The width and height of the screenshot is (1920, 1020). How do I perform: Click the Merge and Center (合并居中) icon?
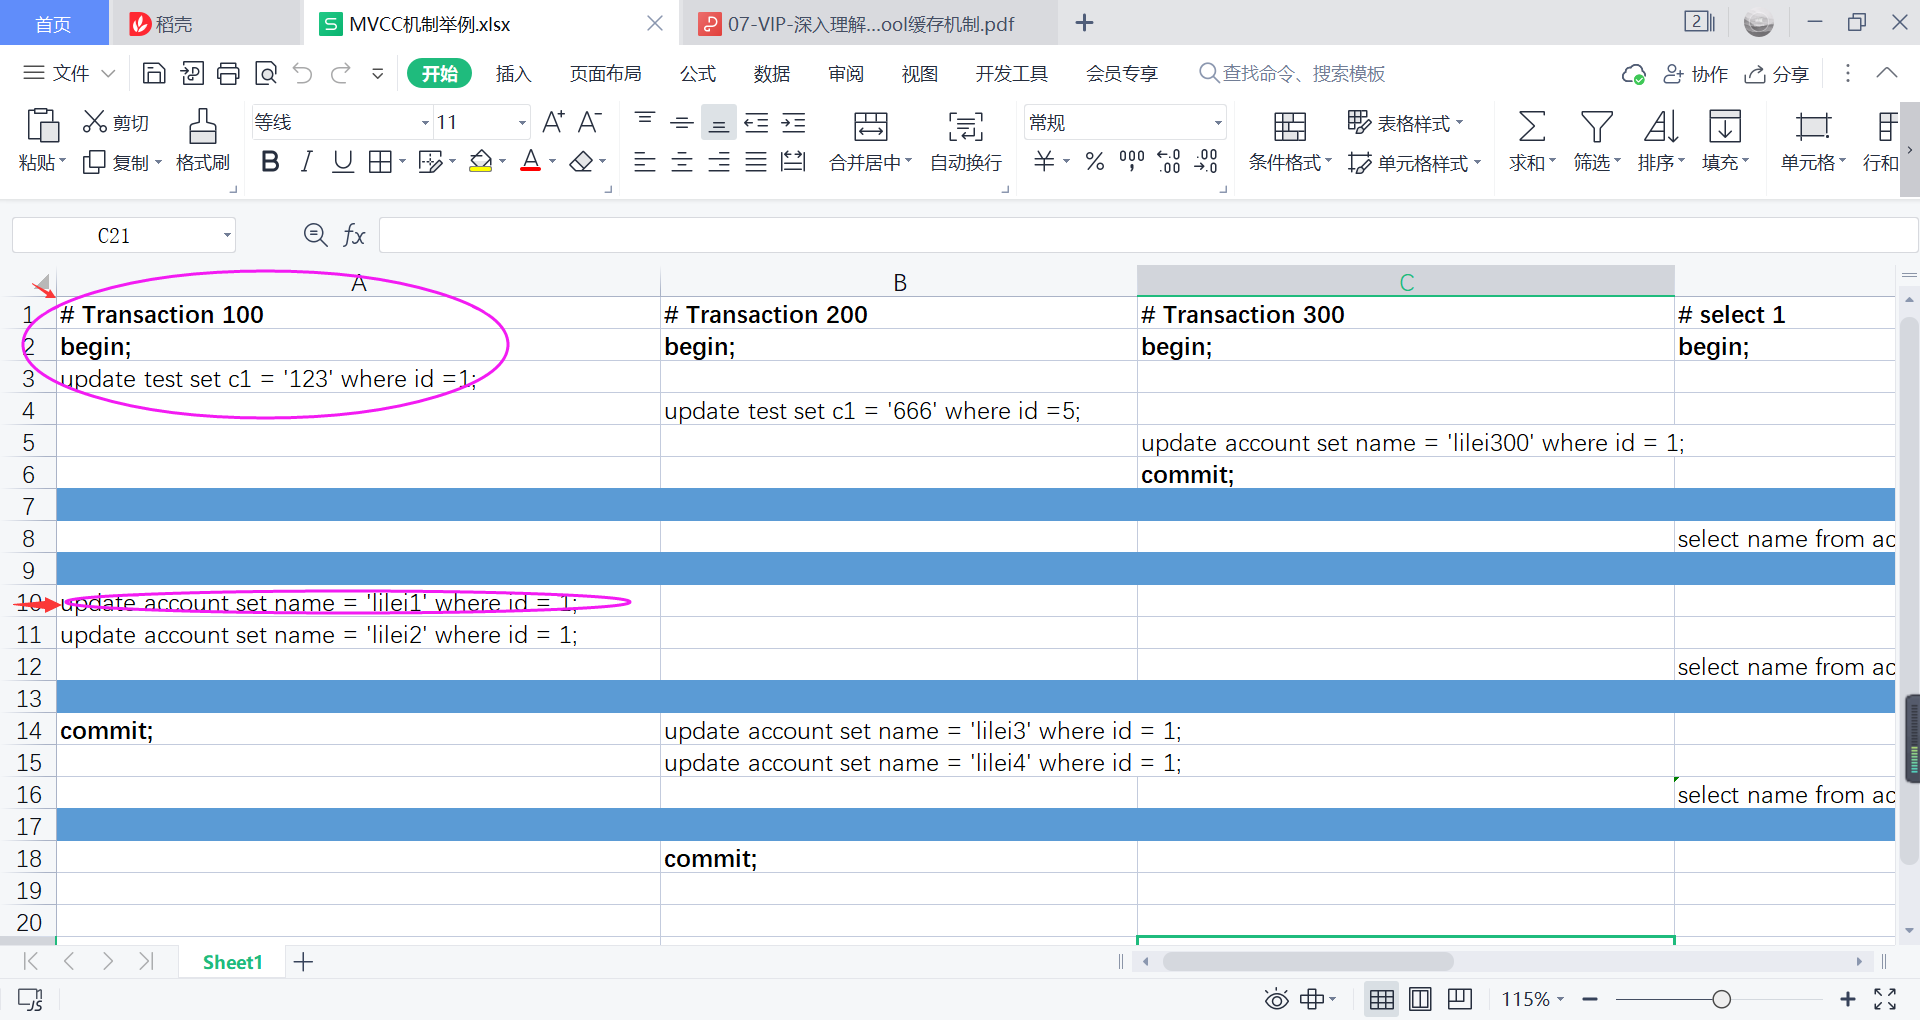click(870, 127)
